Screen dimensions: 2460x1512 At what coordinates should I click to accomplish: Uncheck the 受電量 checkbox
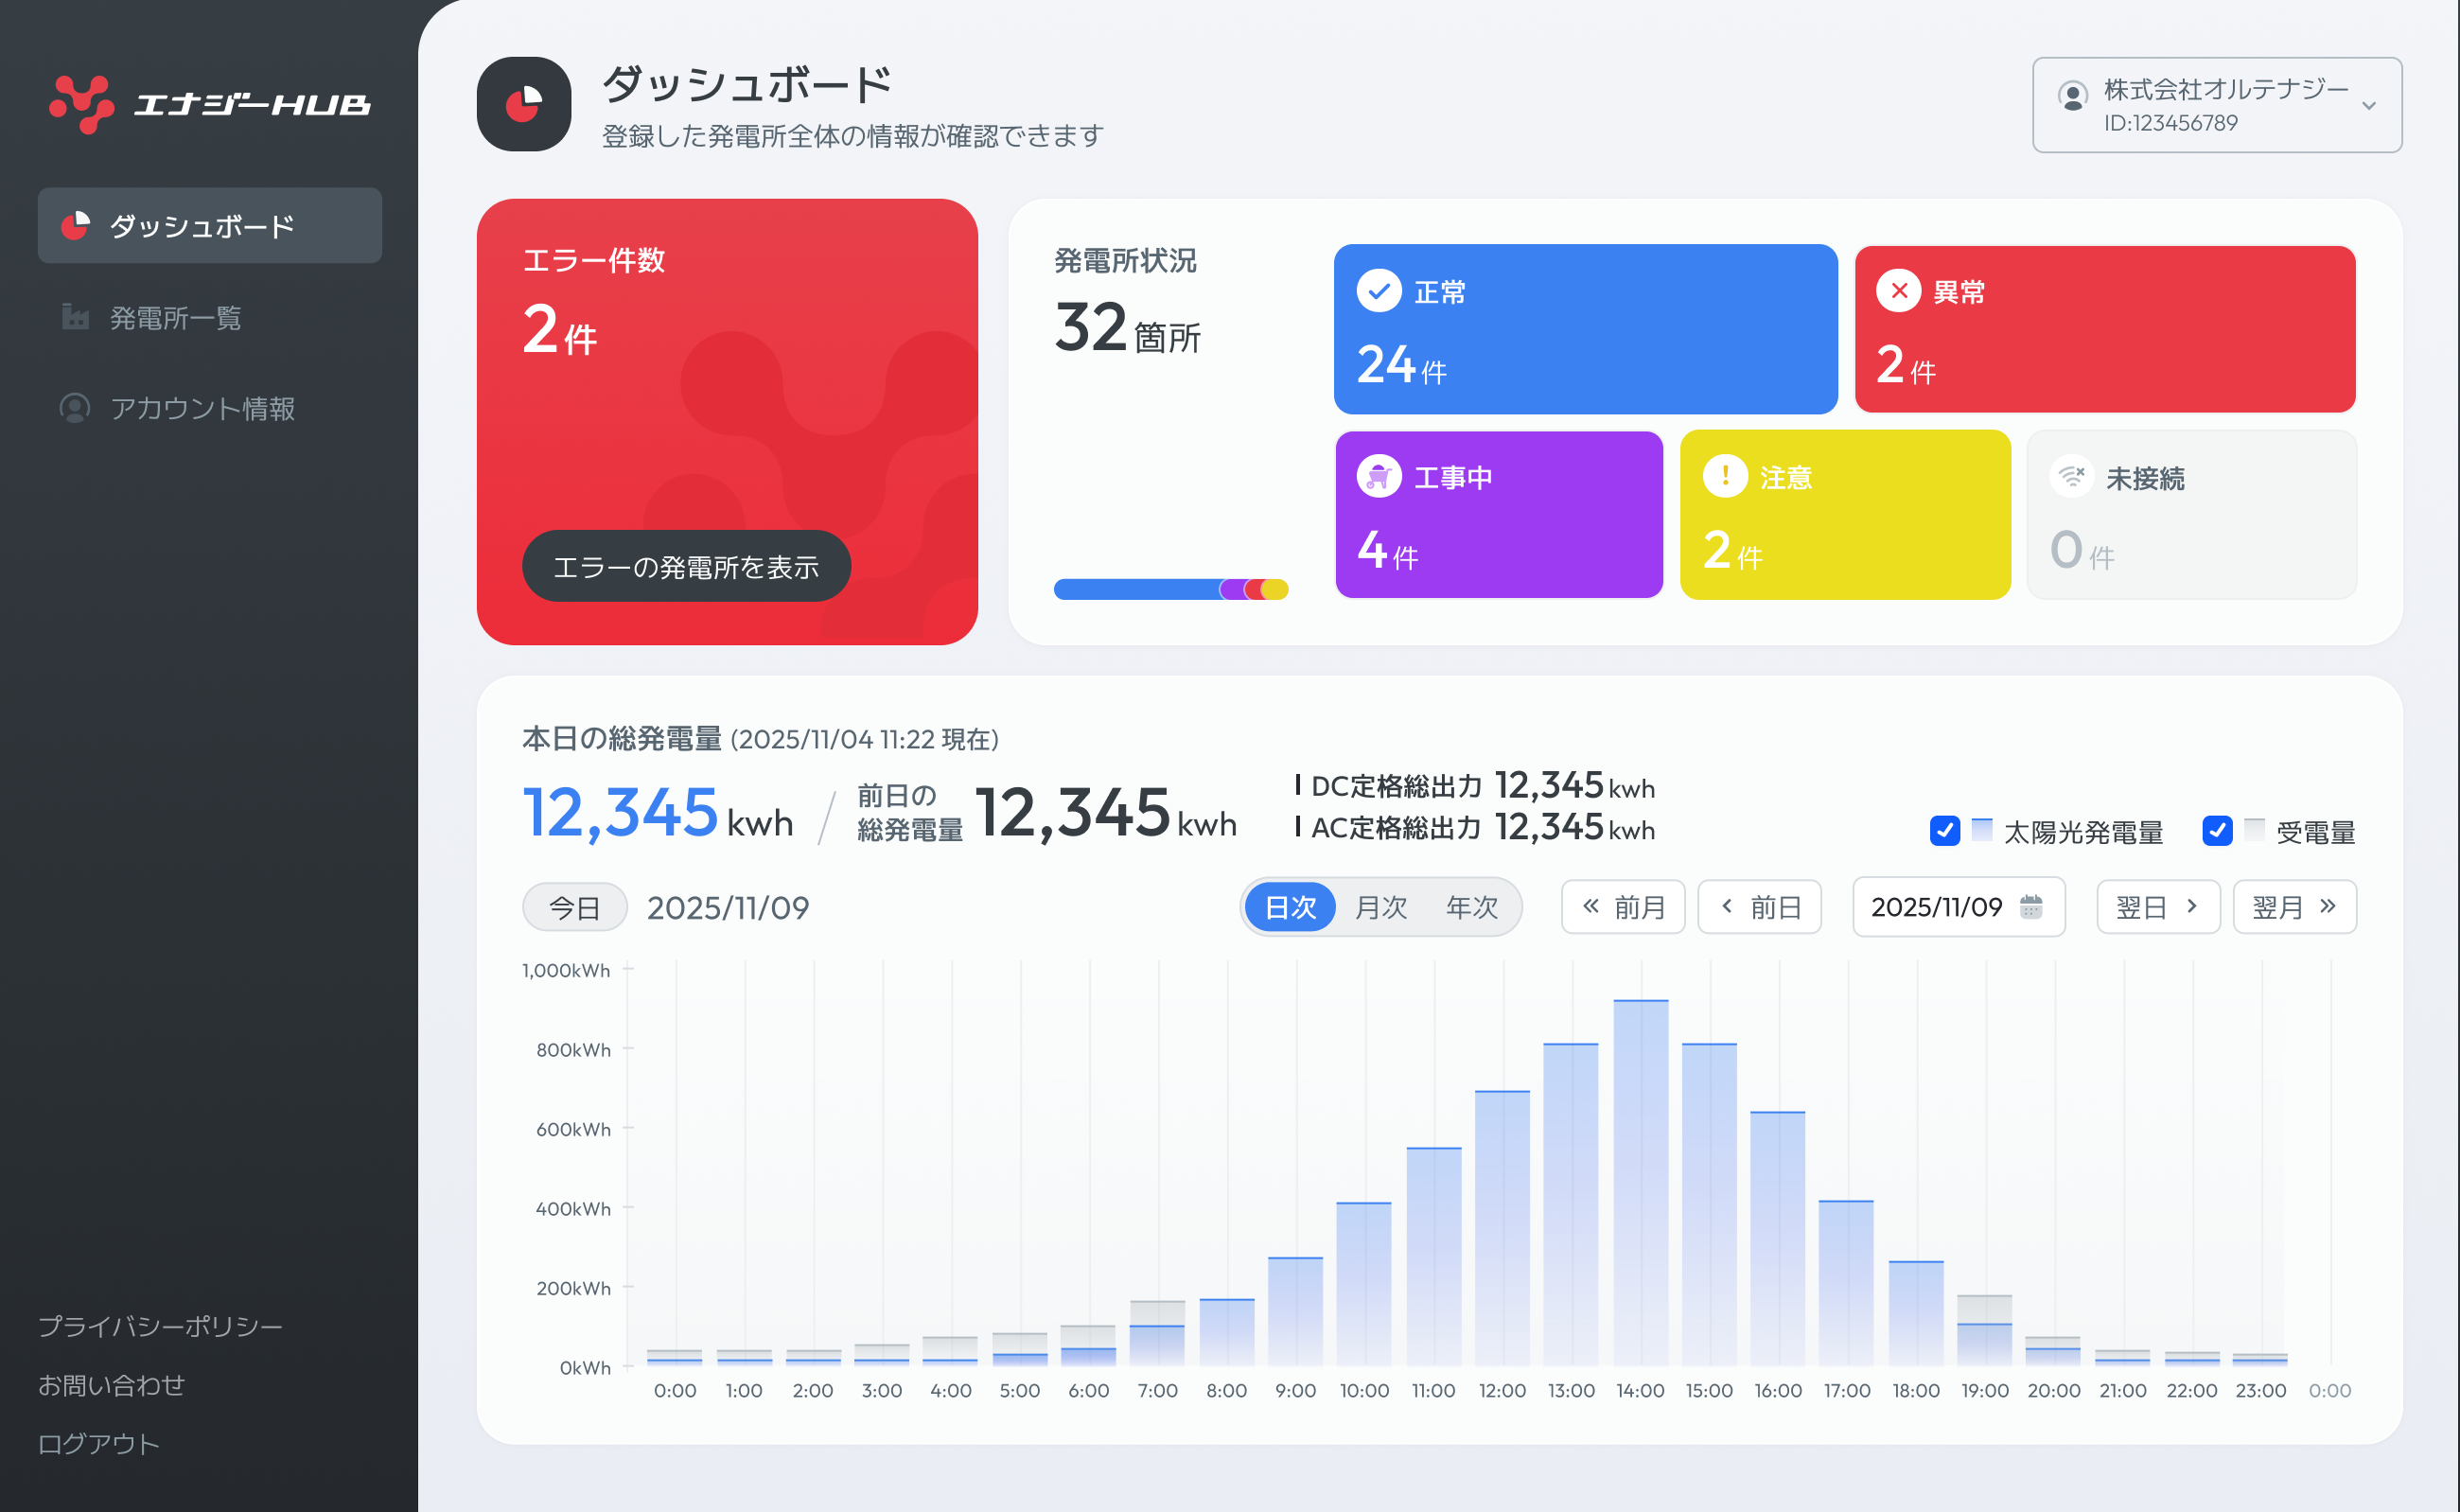pyautogui.click(x=2217, y=831)
